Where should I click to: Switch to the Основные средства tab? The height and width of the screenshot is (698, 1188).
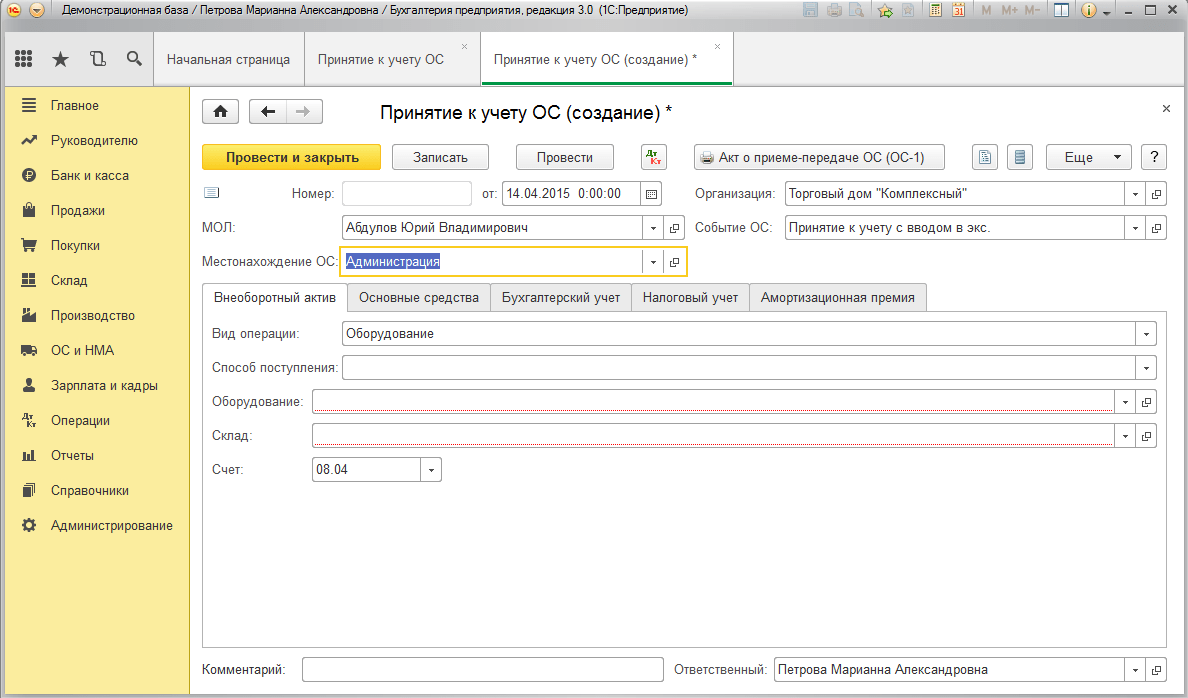coord(419,298)
